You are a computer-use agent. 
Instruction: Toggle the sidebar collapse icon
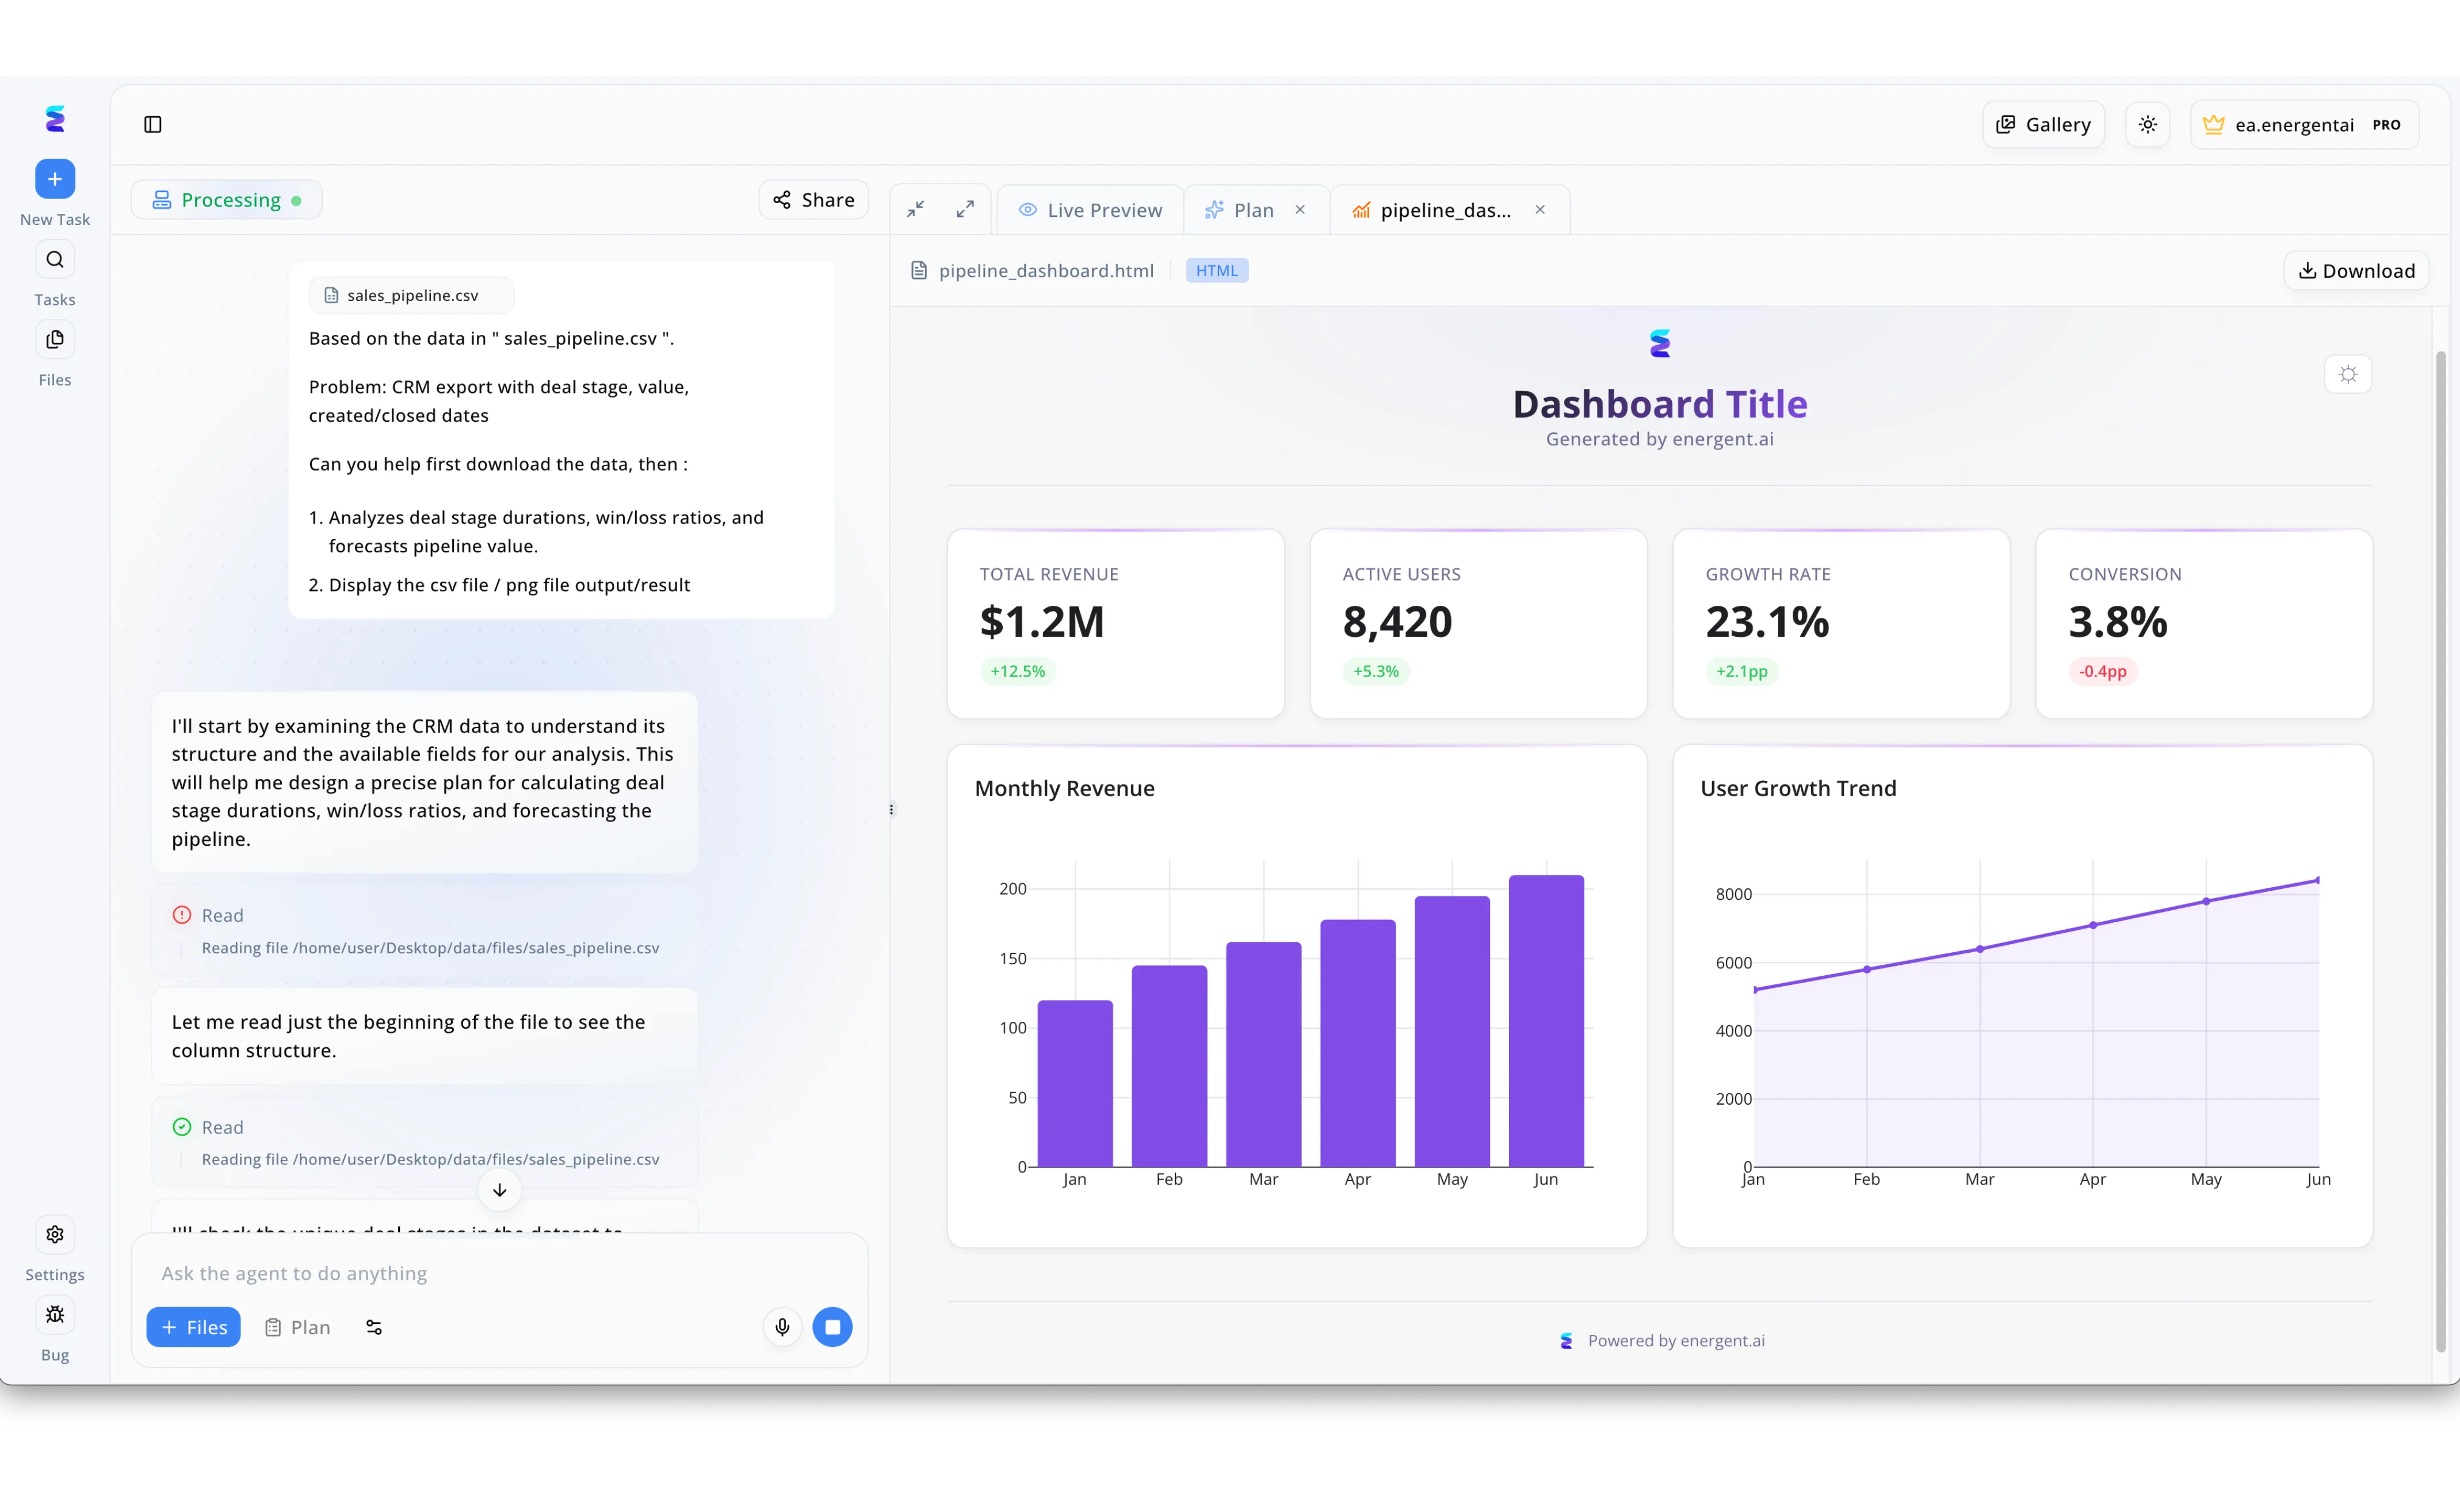[x=152, y=125]
